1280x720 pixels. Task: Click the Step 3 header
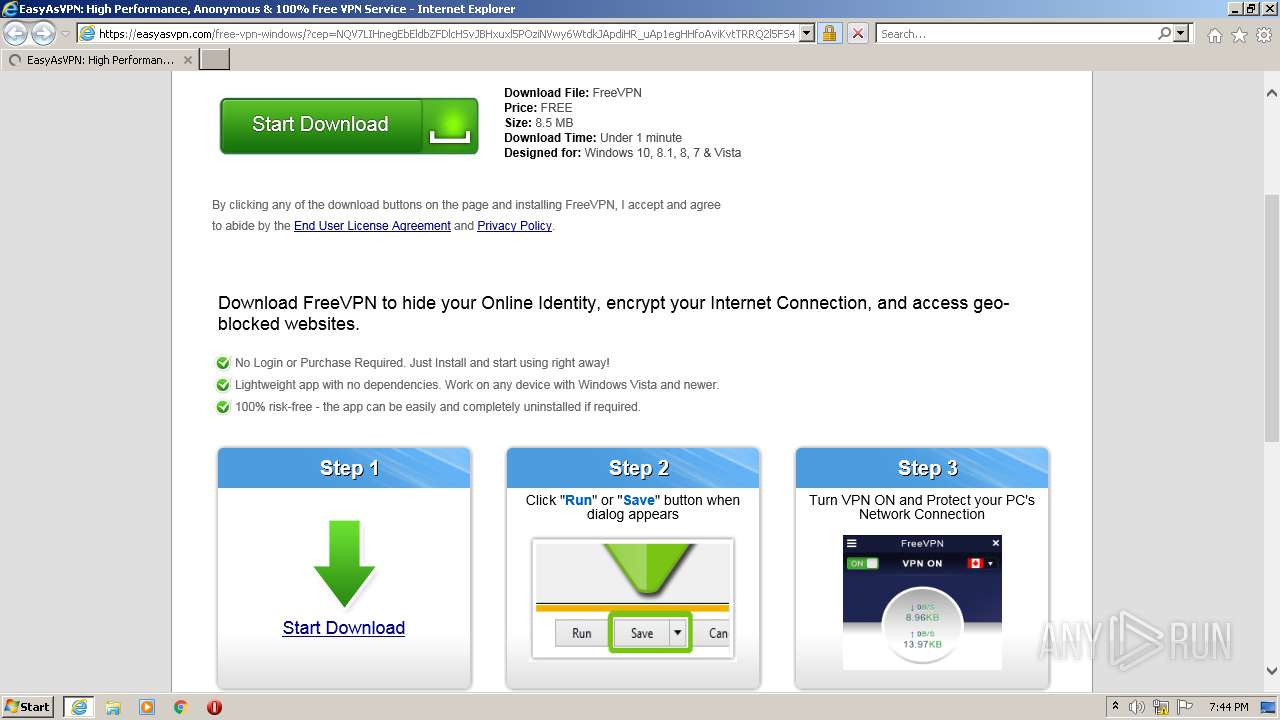tap(922, 468)
